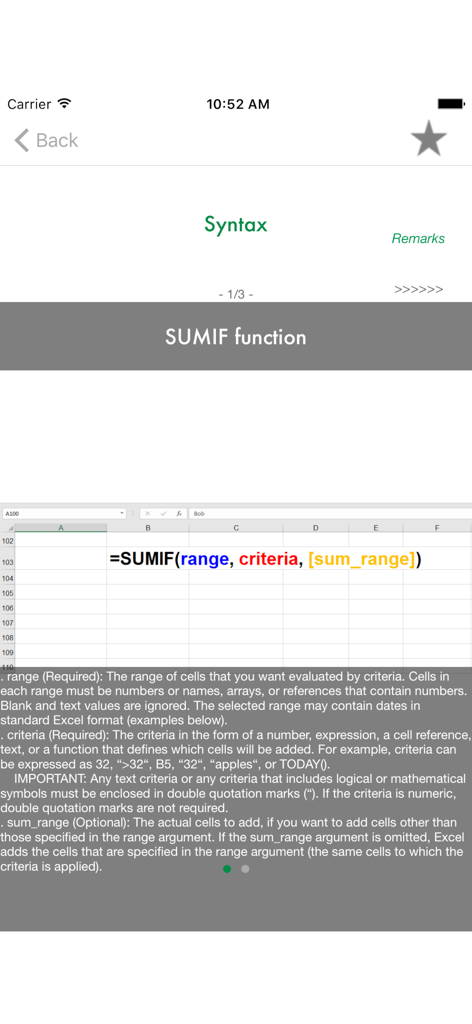Tap the yellow '[sum_range]' argument
This screenshot has width=472, height=1024.
(362, 560)
